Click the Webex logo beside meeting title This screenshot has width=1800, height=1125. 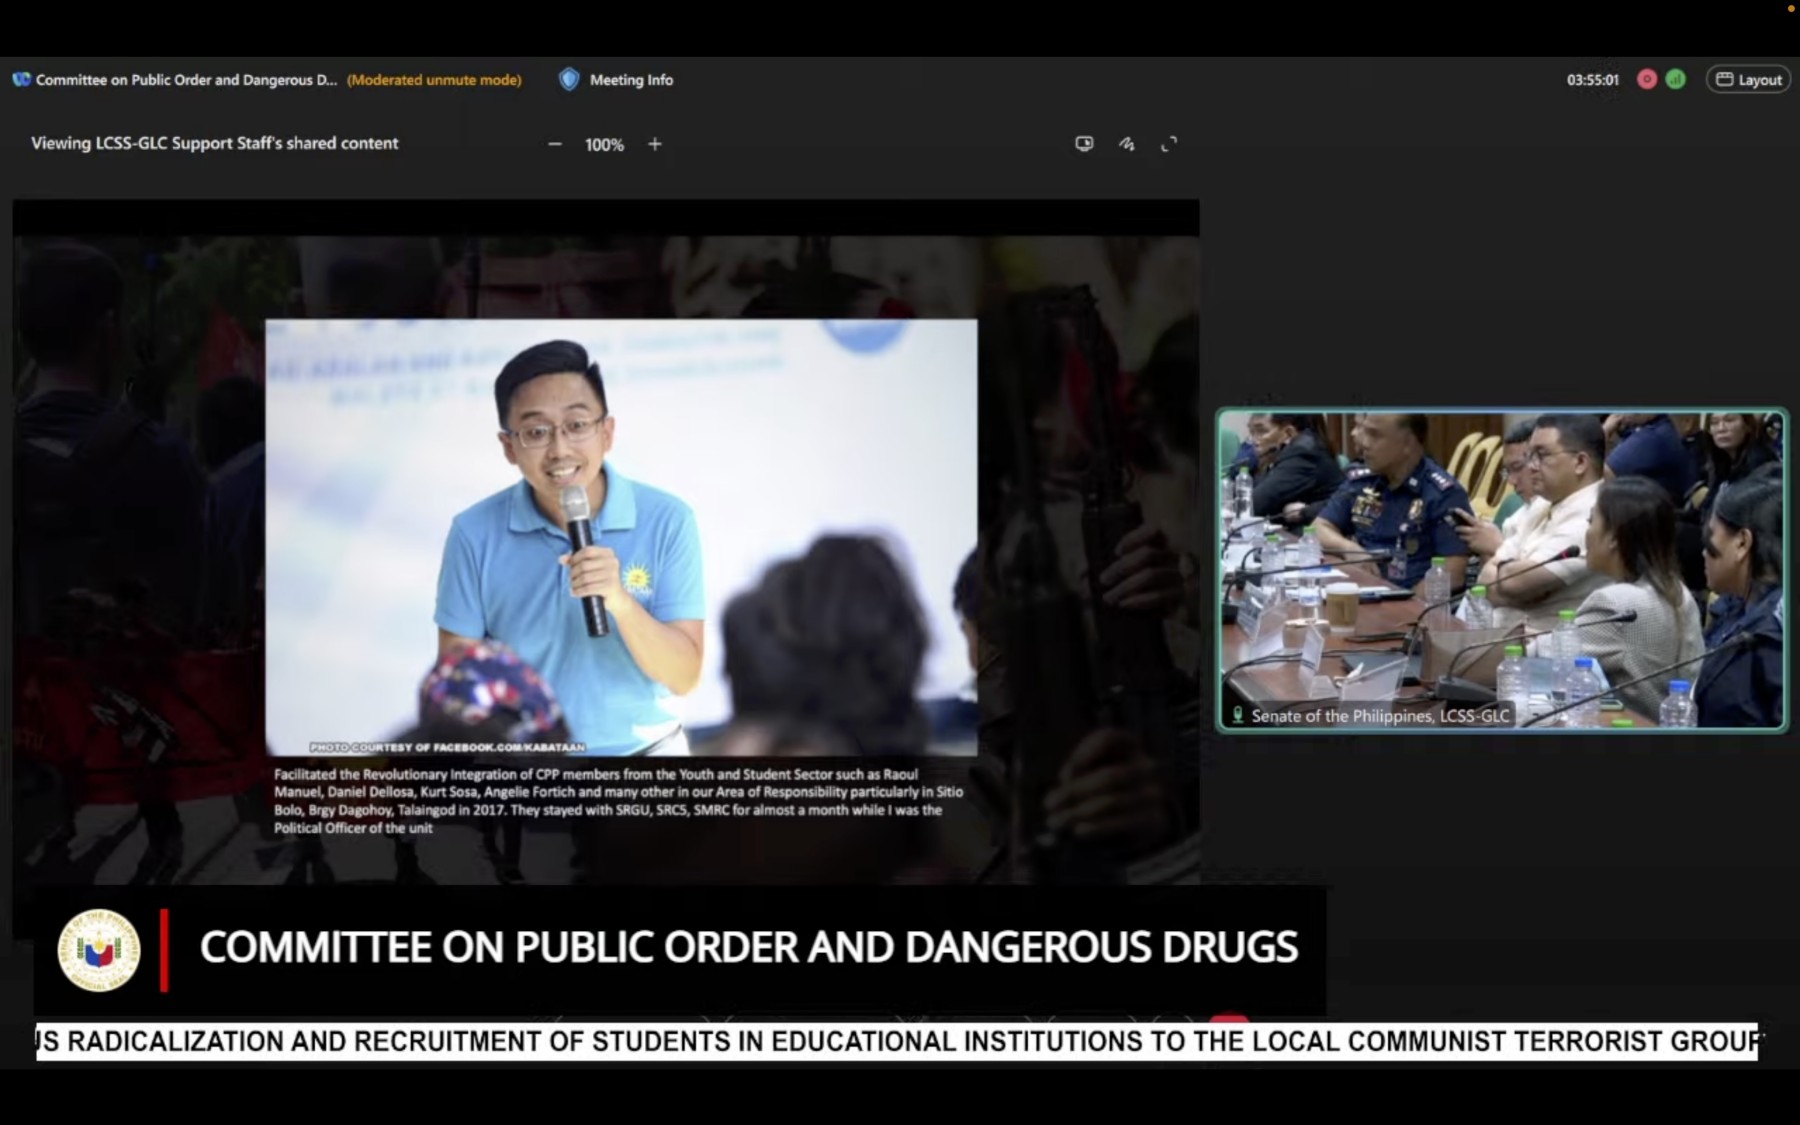point(21,80)
